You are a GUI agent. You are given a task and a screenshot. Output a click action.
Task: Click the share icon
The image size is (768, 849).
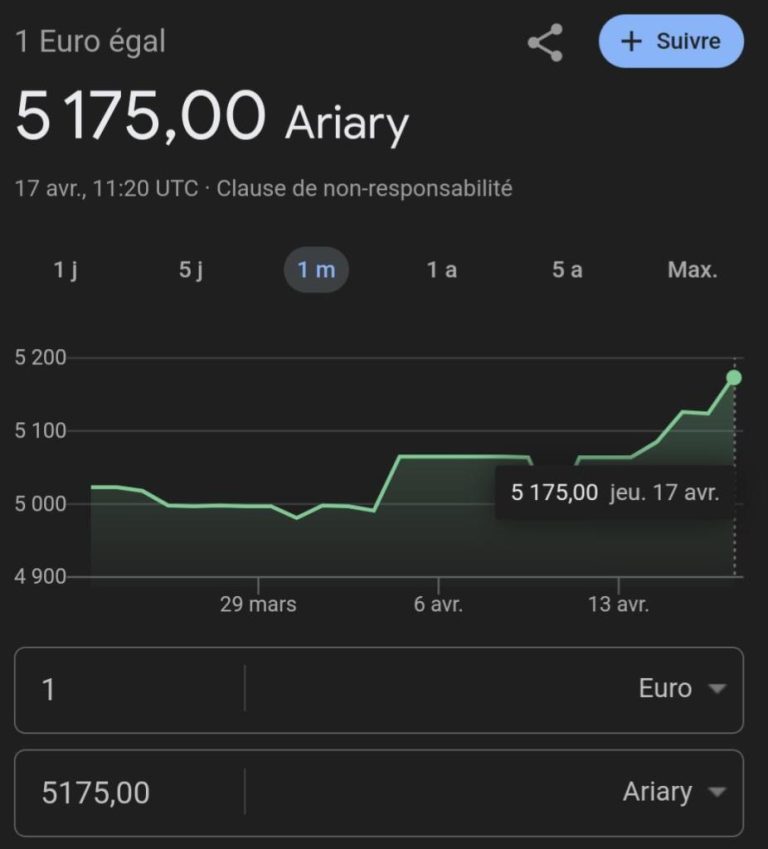tap(545, 44)
